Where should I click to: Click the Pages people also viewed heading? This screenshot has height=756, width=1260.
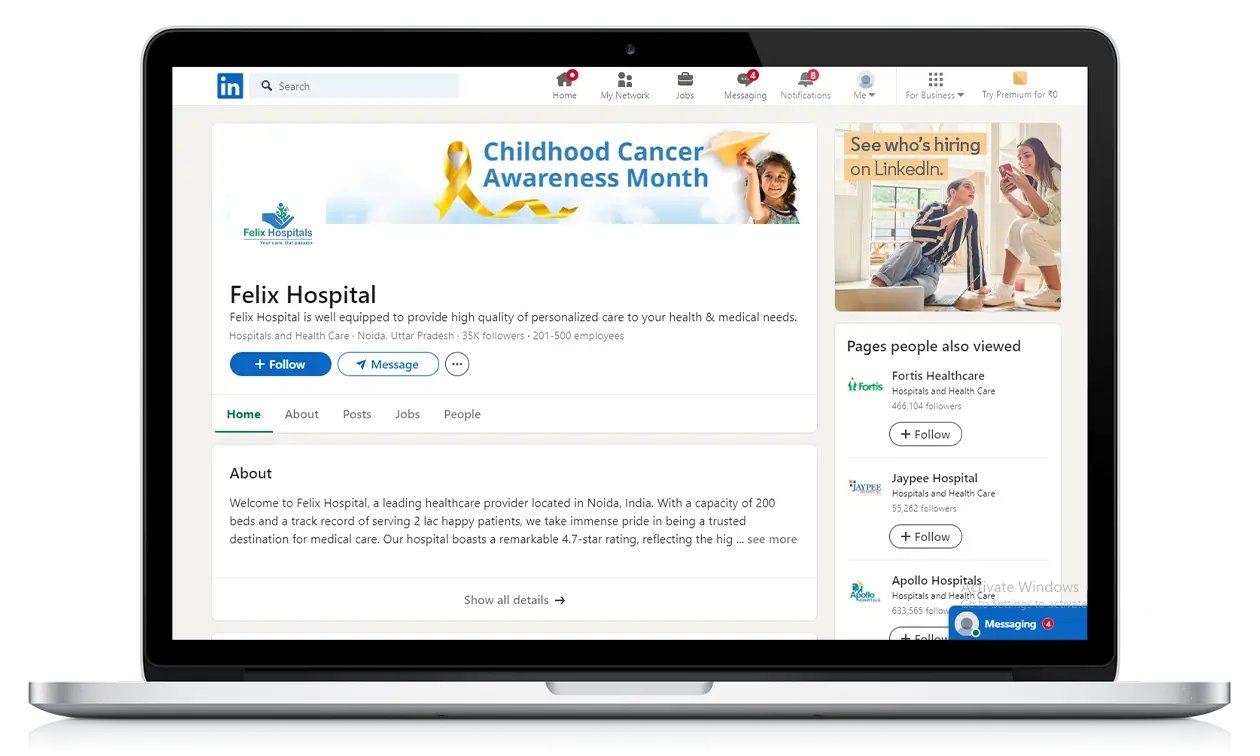tap(934, 346)
